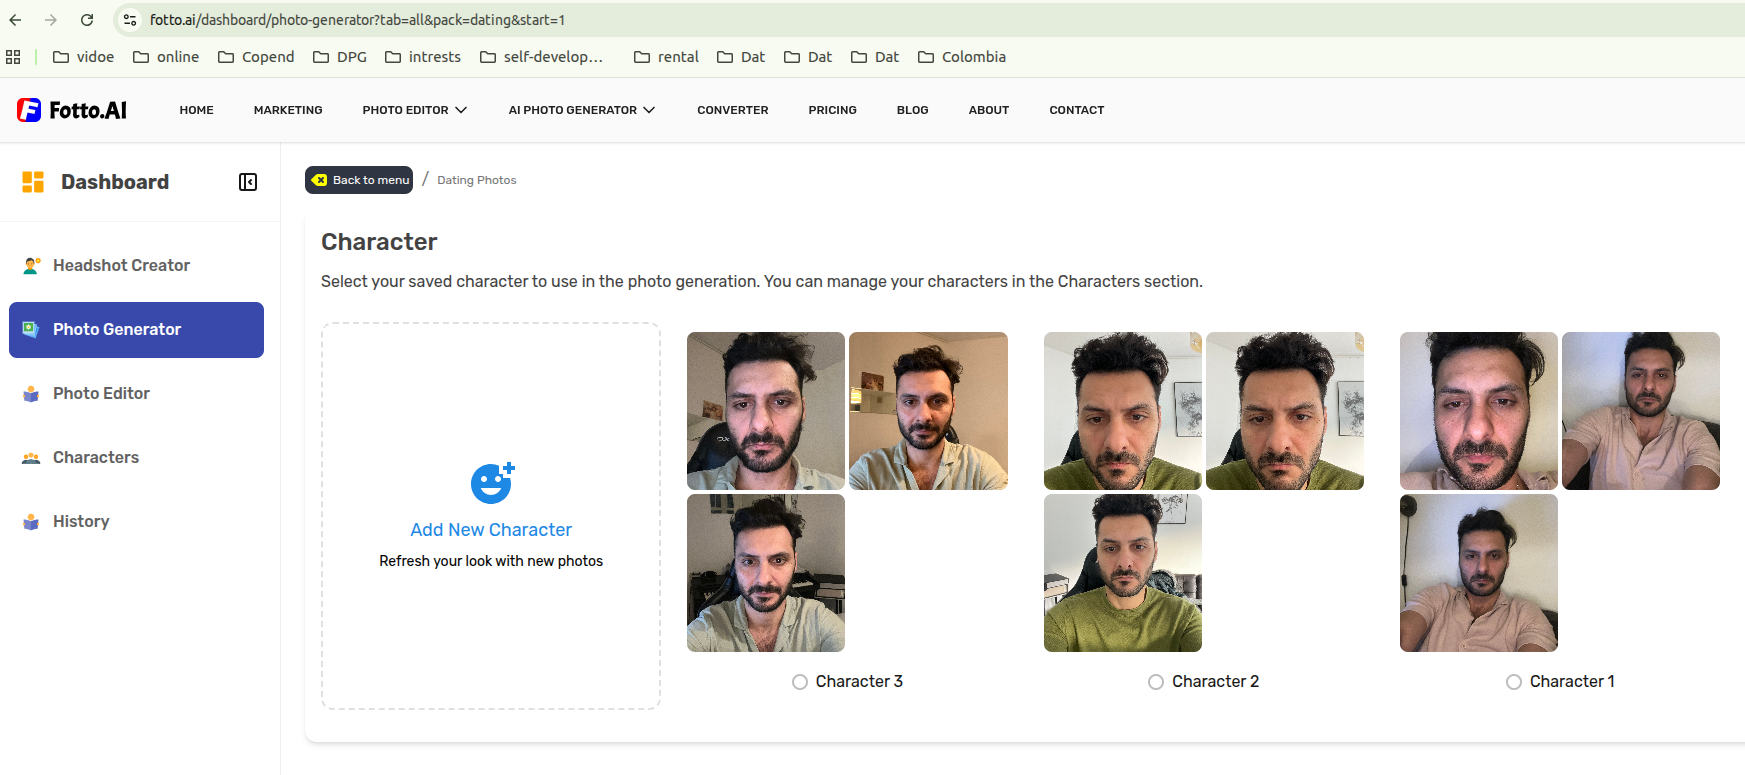
Task: Open the Home nav item
Action: 197,110
